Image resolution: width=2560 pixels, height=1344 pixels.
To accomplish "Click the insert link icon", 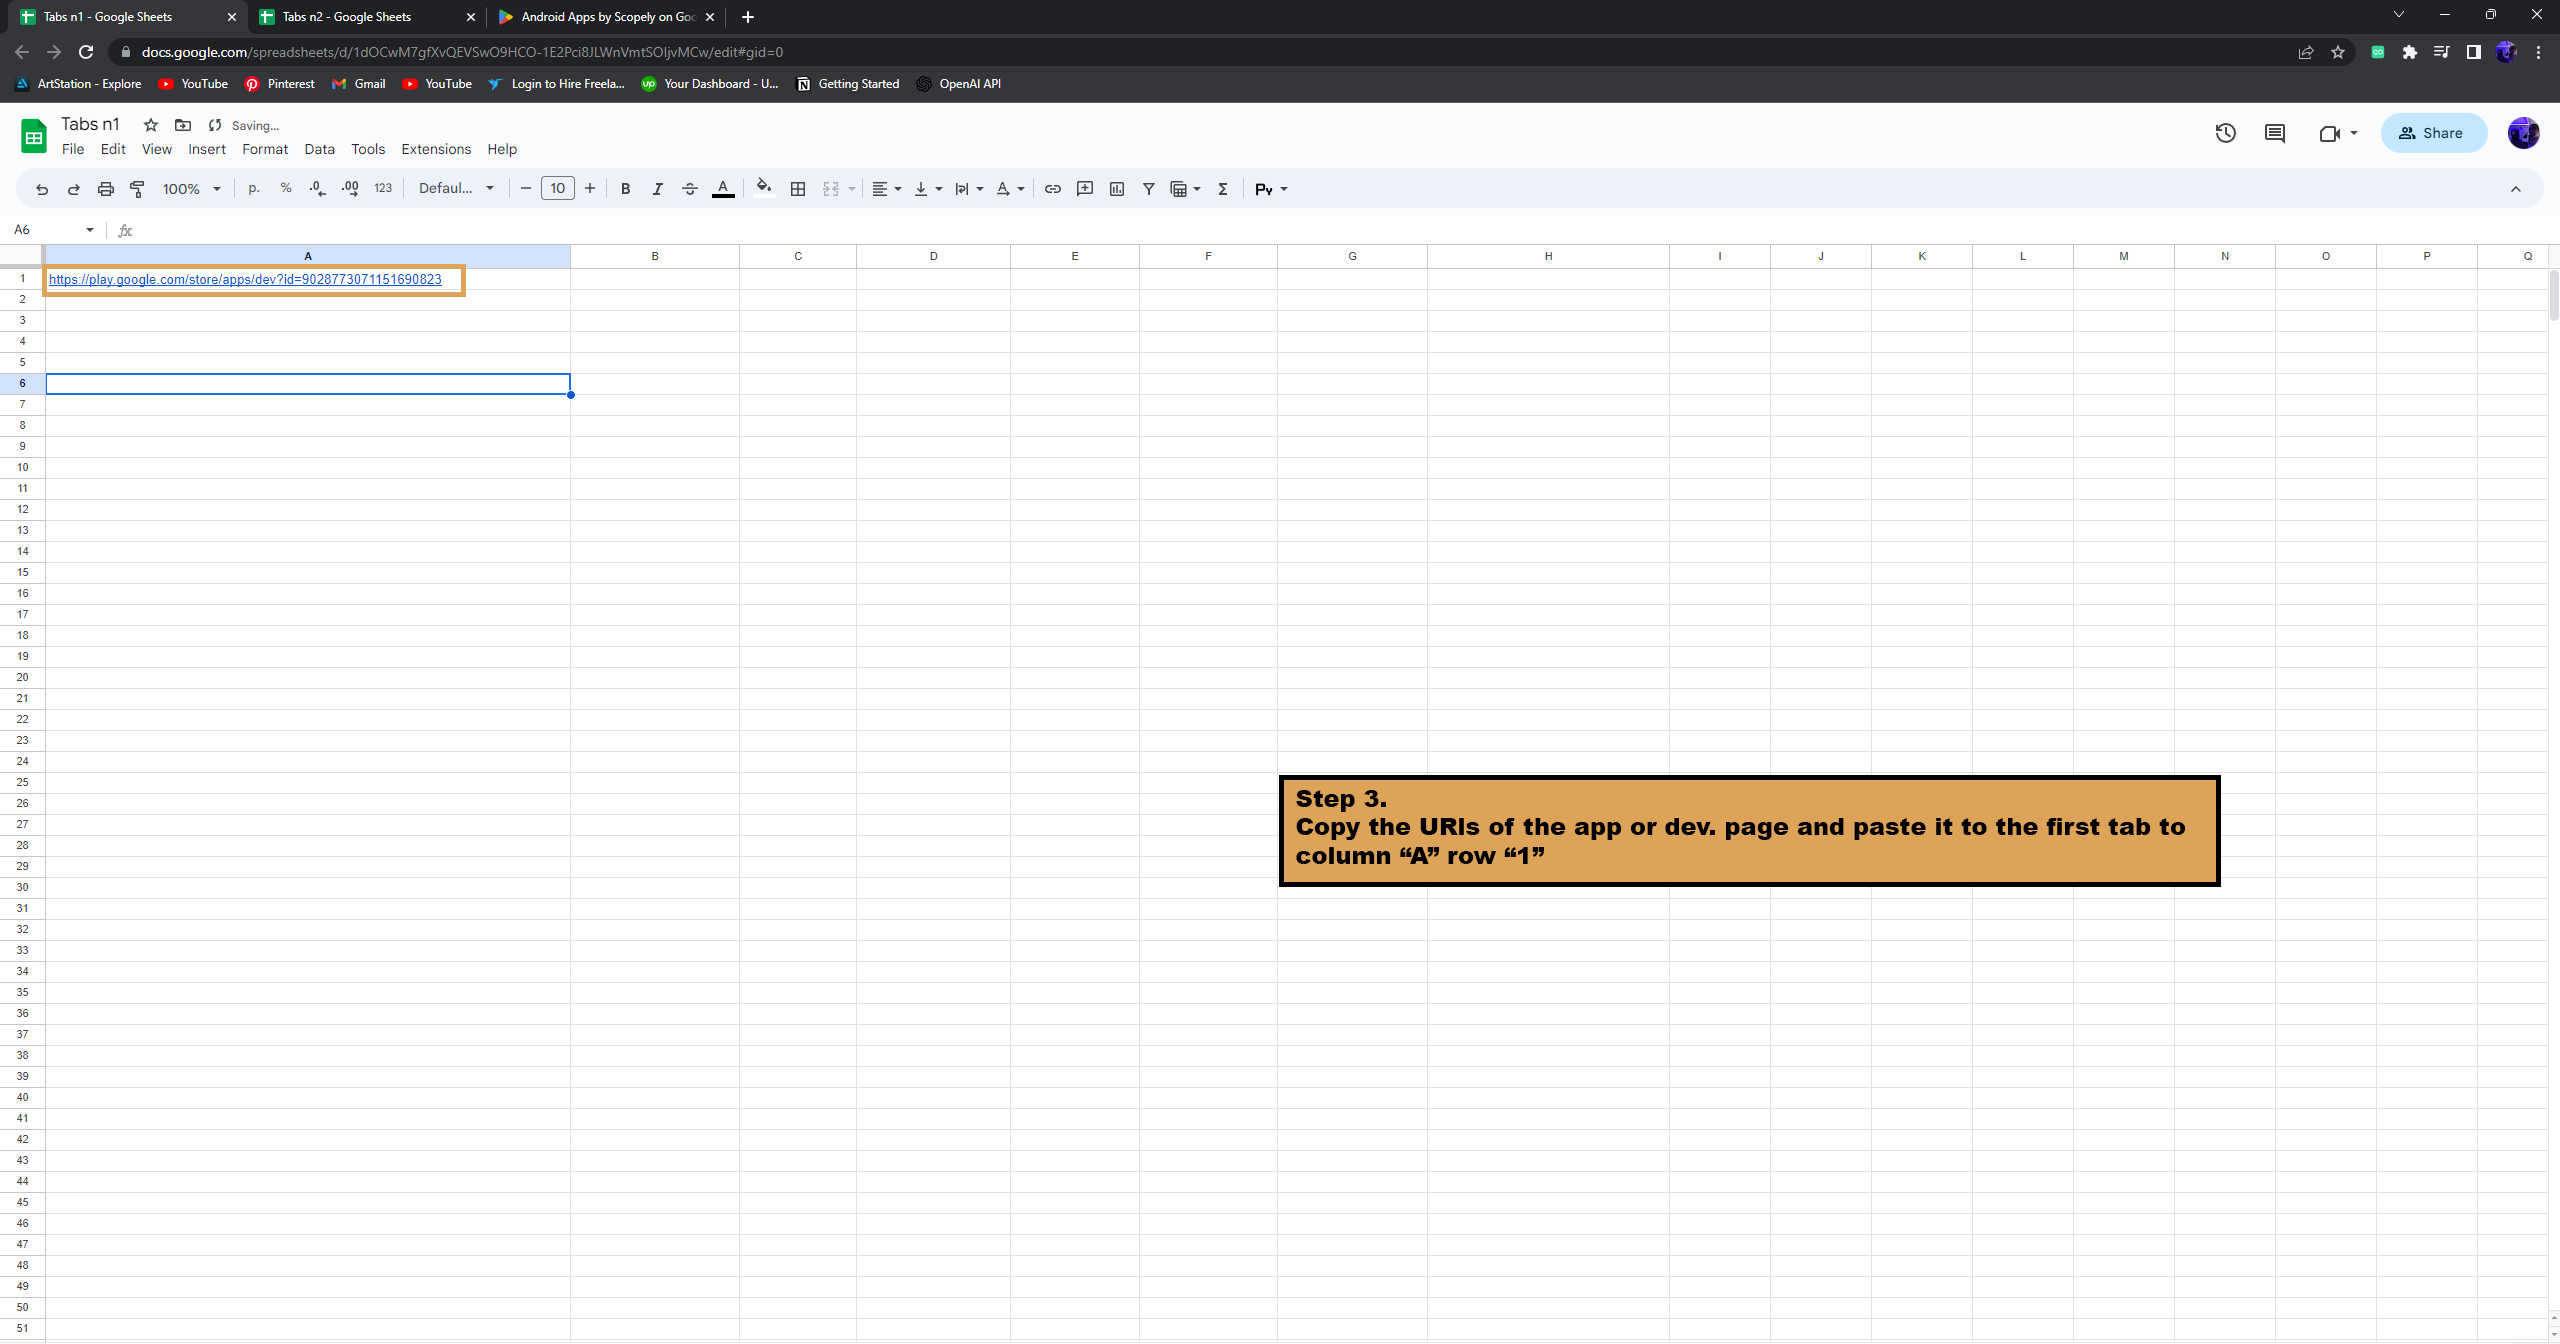I will click(x=1052, y=189).
